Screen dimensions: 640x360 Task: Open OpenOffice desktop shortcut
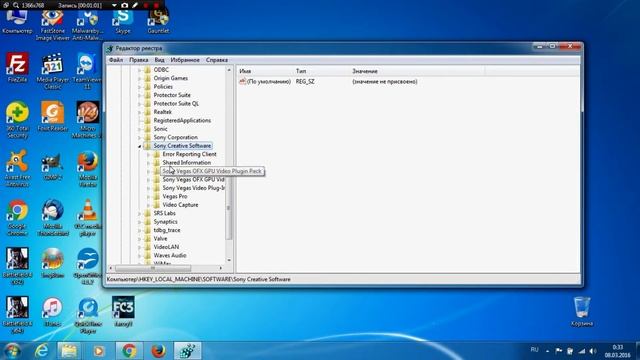pyautogui.click(x=88, y=266)
